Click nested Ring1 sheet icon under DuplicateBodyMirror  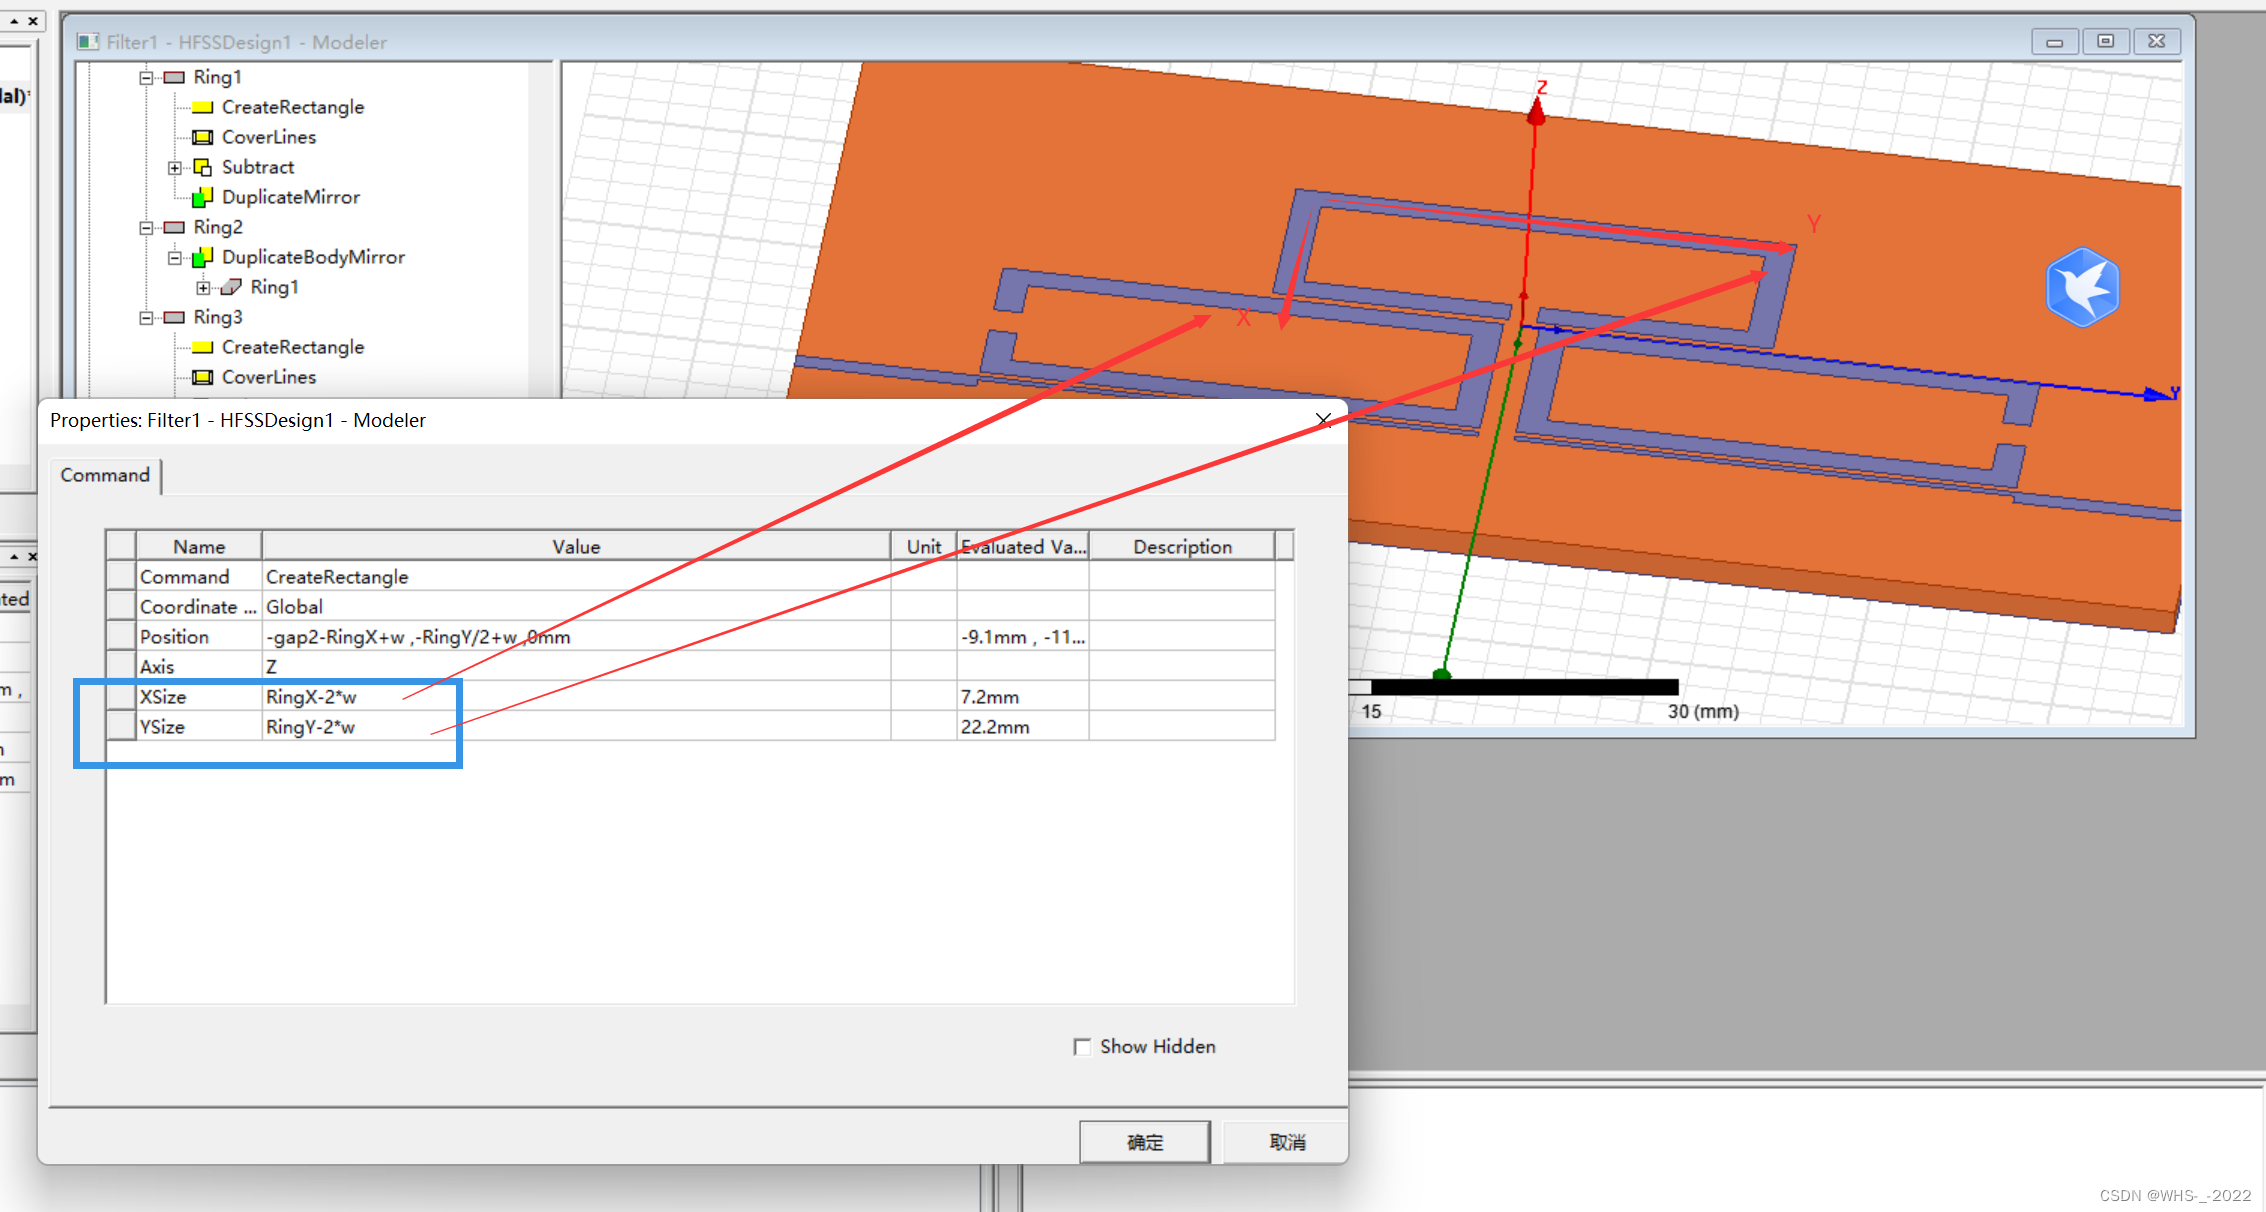231,287
